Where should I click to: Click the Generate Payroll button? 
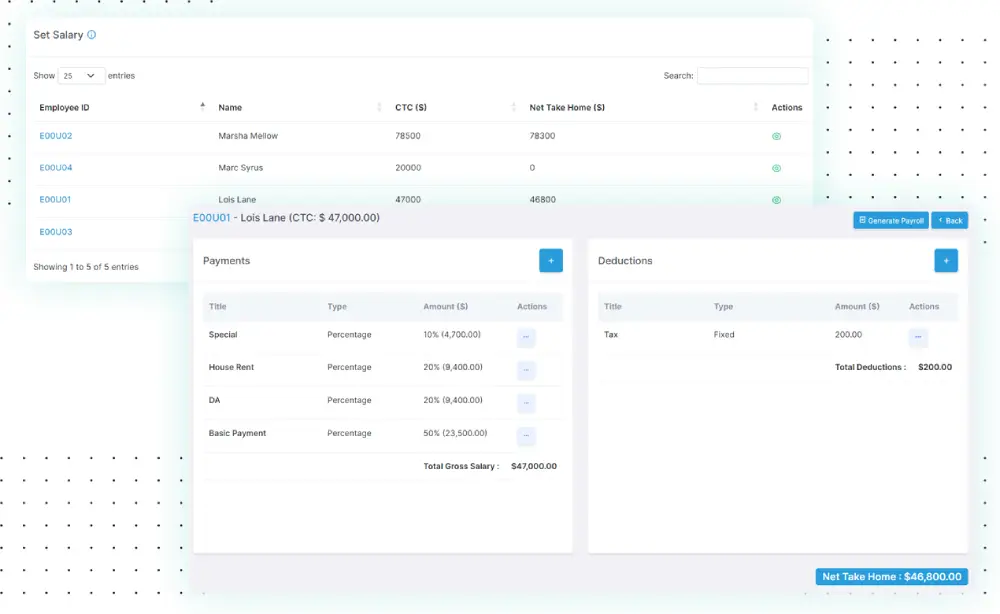click(x=891, y=220)
